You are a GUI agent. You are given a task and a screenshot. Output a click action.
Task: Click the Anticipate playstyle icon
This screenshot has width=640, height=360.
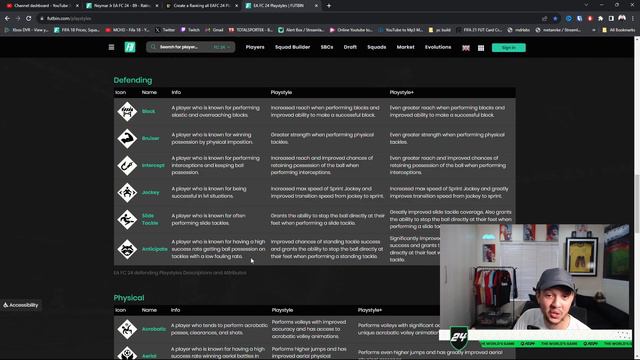click(127, 249)
